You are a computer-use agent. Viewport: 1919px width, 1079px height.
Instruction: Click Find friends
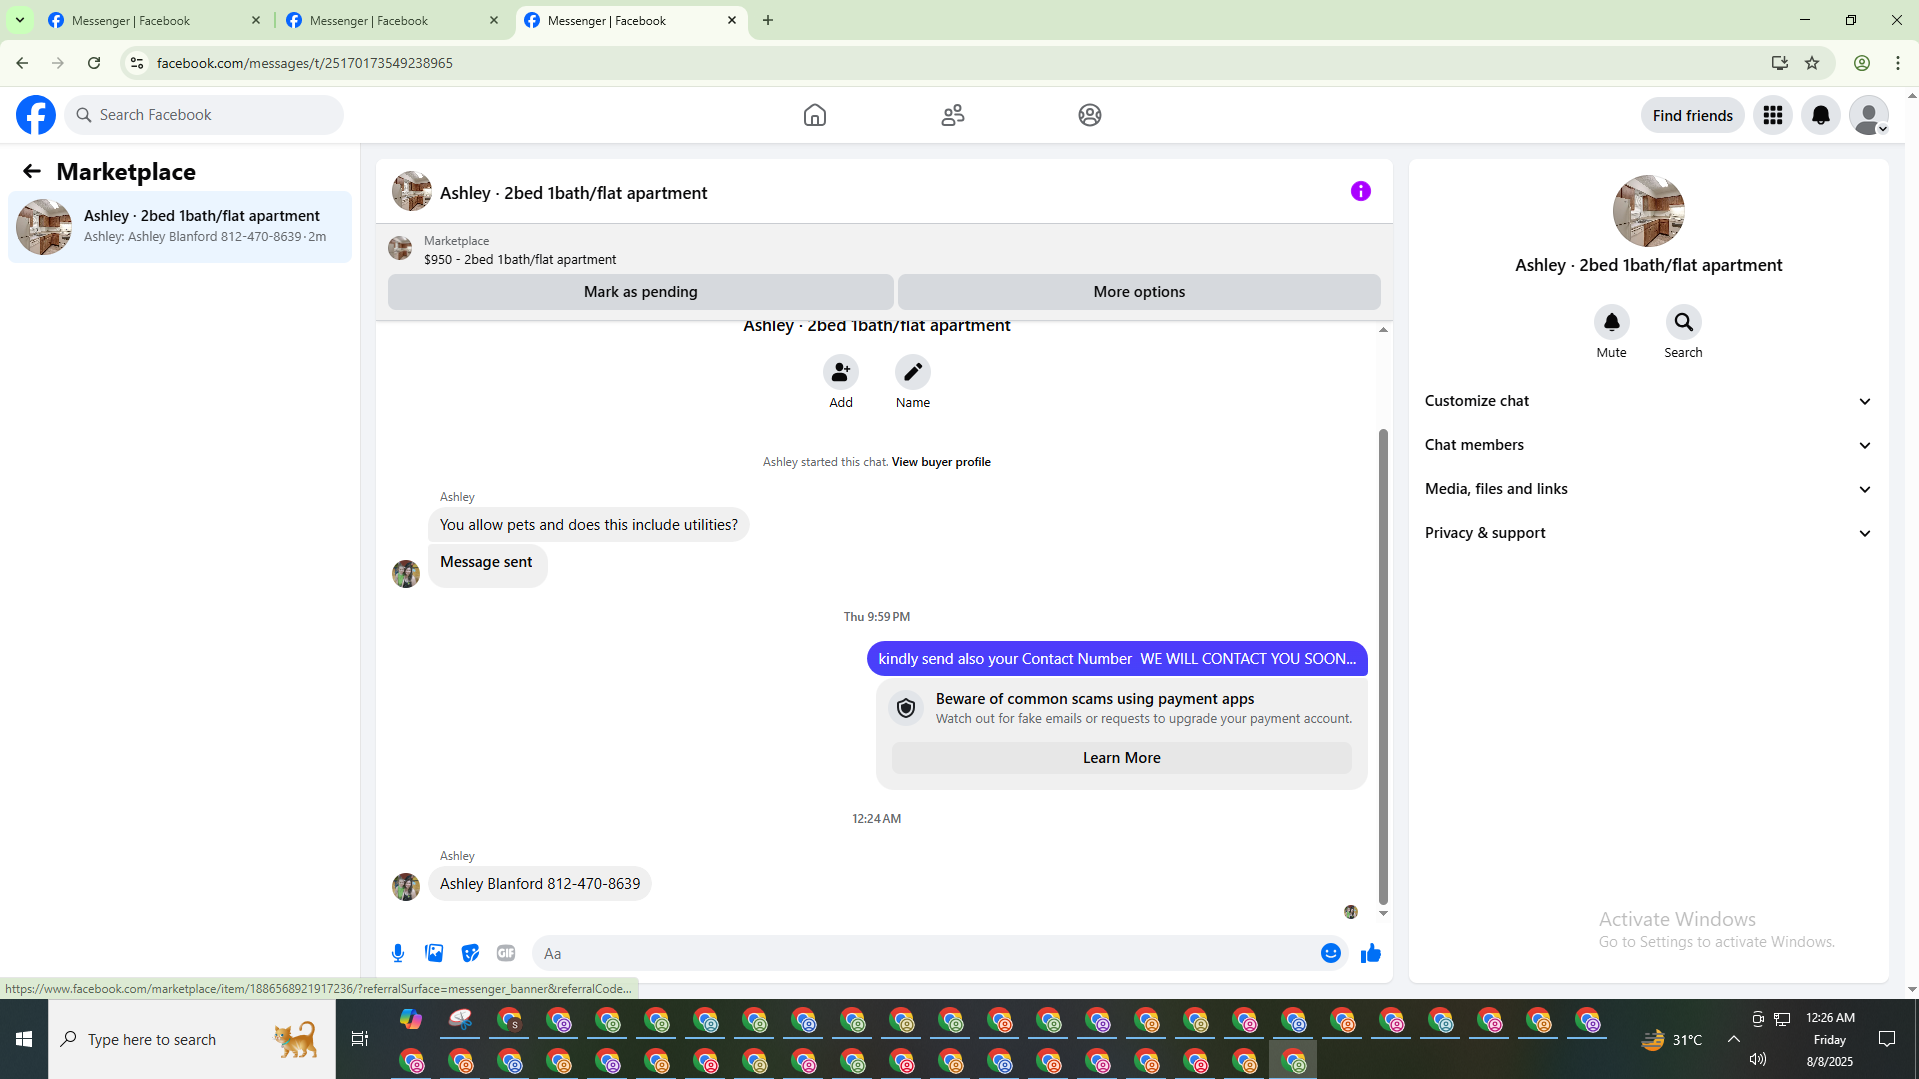coord(1693,115)
